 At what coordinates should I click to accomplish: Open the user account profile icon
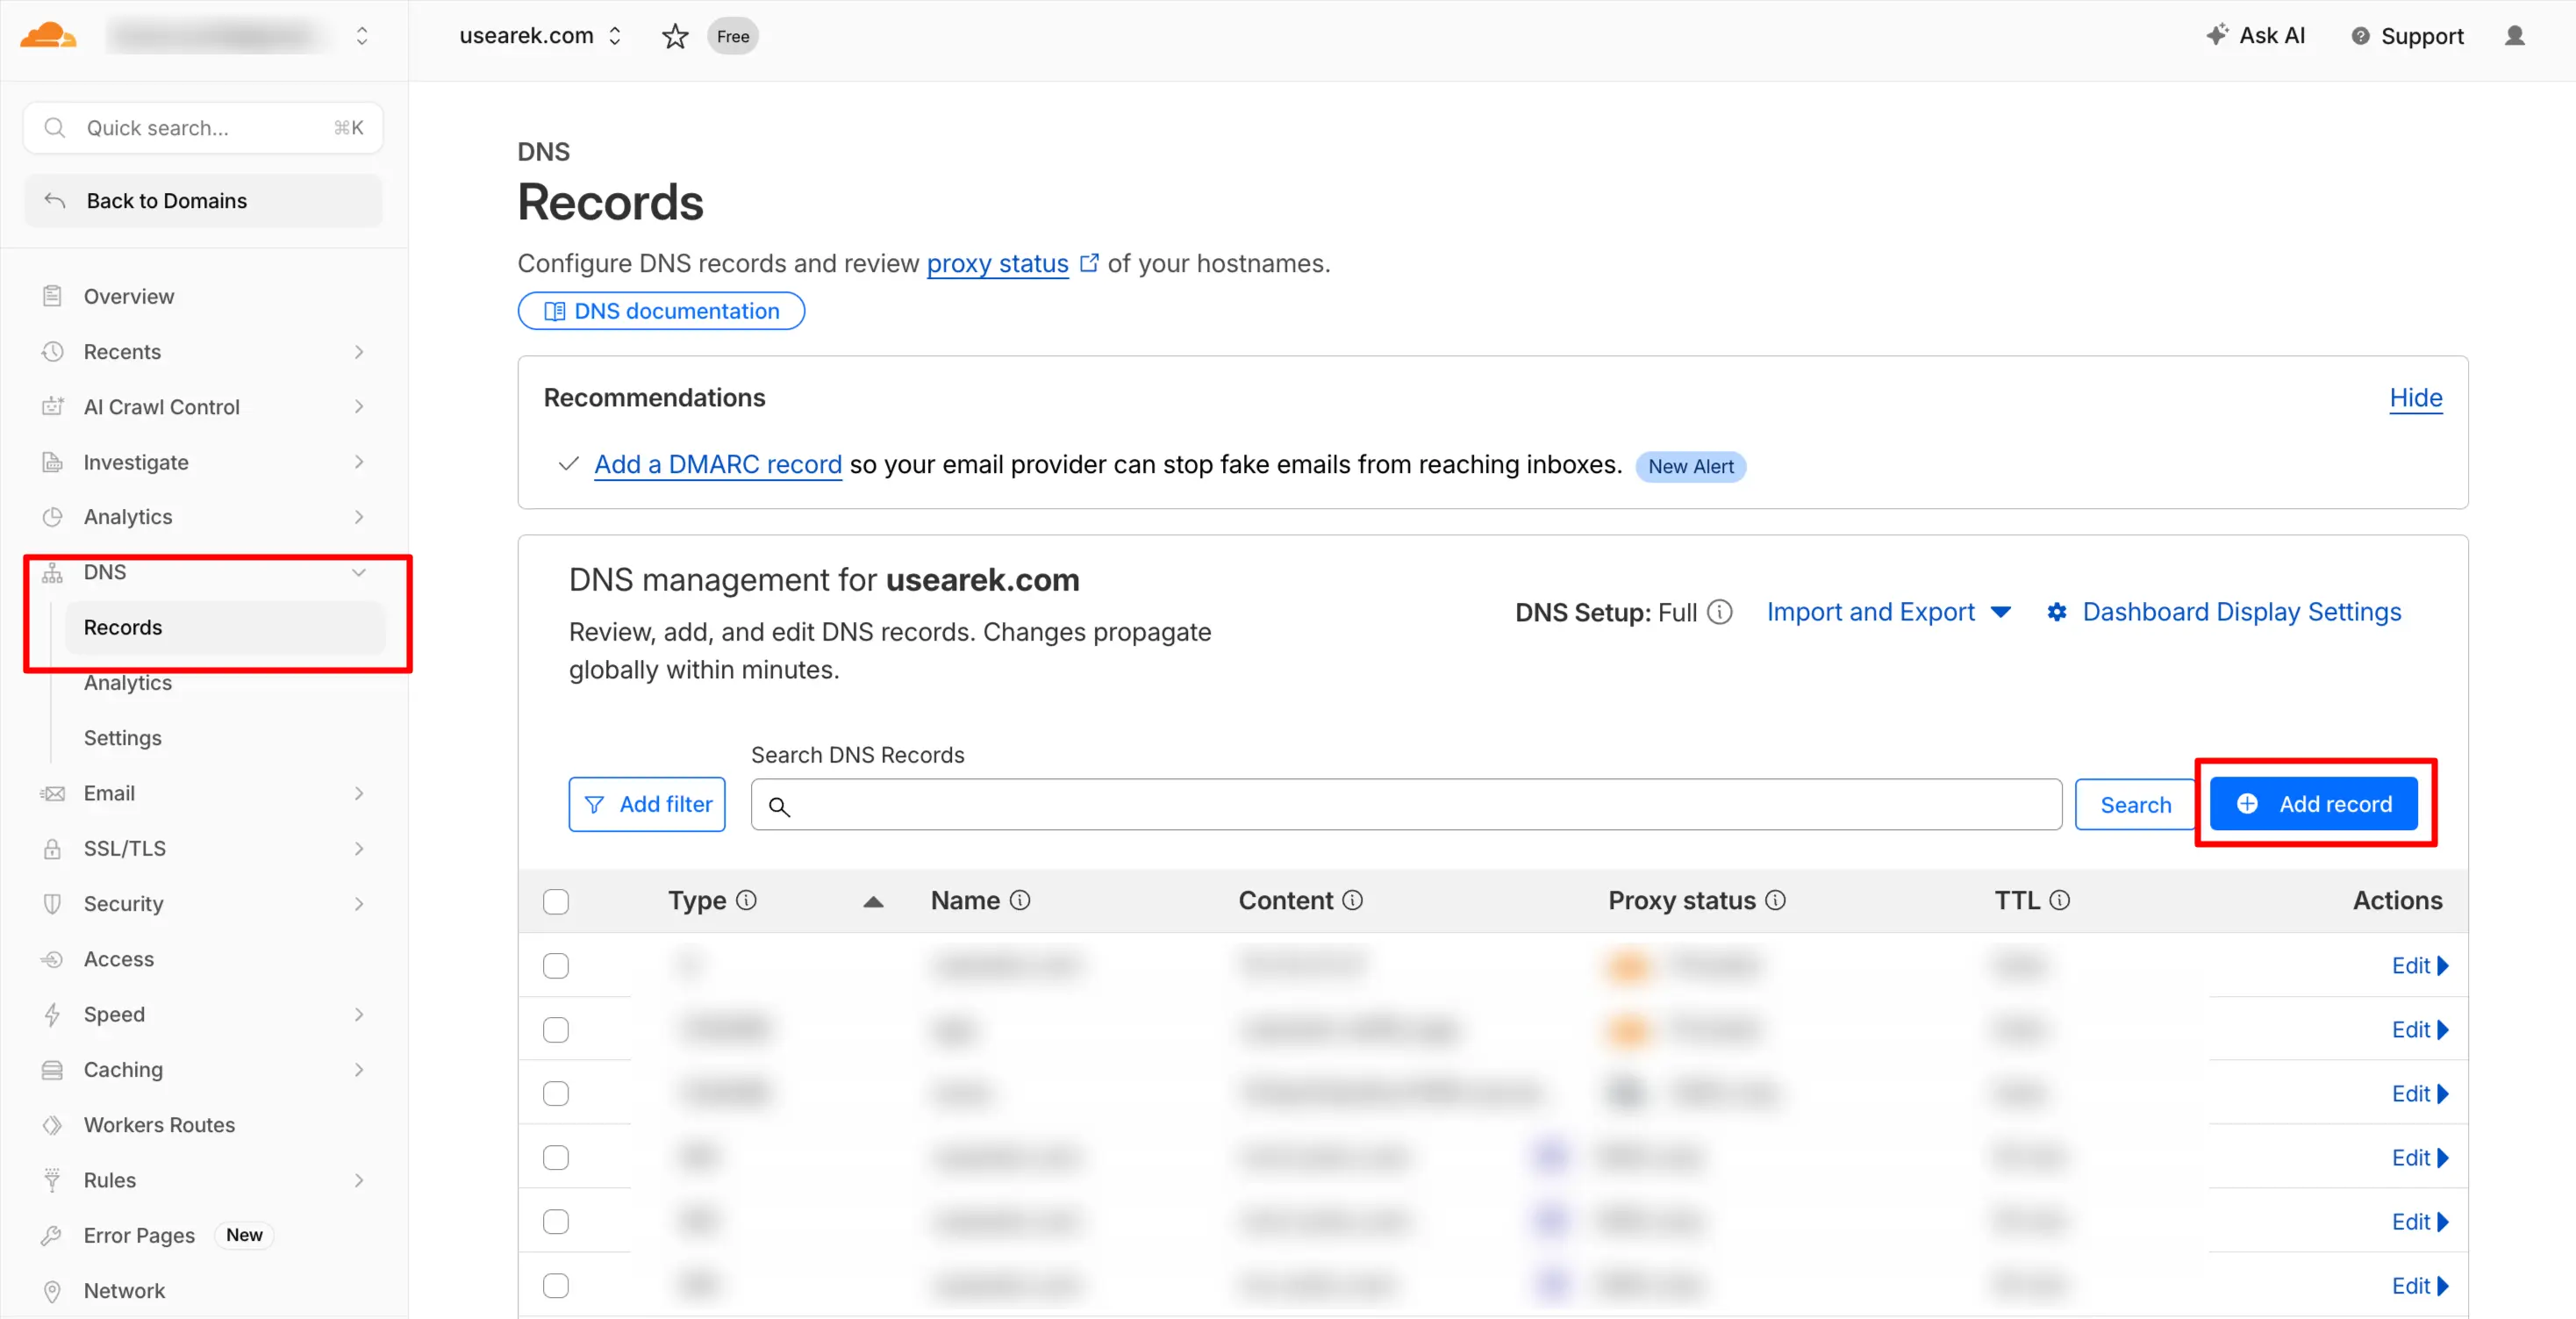(x=2514, y=36)
